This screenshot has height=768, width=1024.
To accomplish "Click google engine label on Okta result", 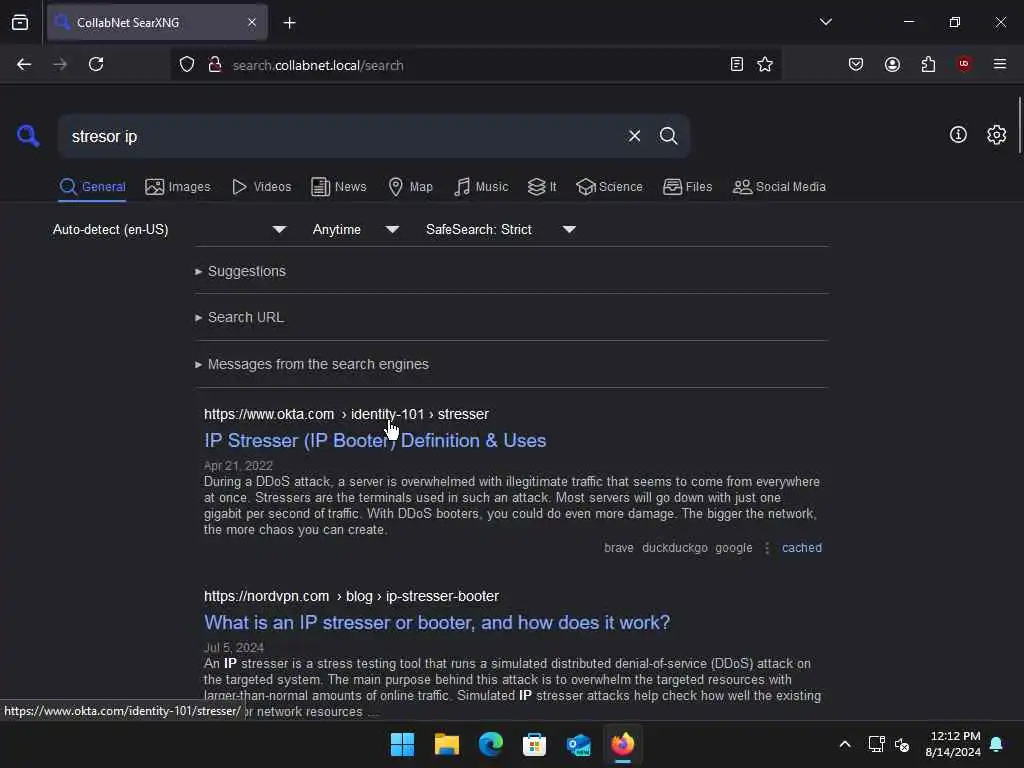I will [x=733, y=548].
